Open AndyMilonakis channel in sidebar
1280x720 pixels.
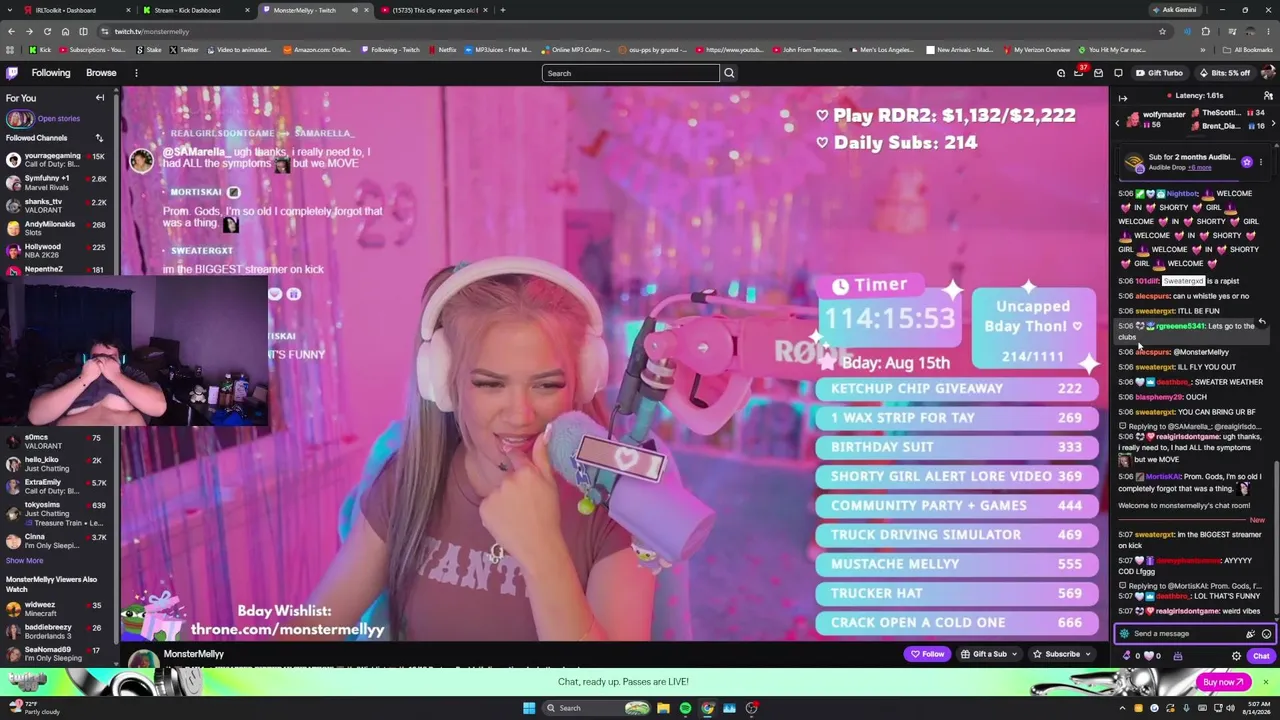point(58,228)
